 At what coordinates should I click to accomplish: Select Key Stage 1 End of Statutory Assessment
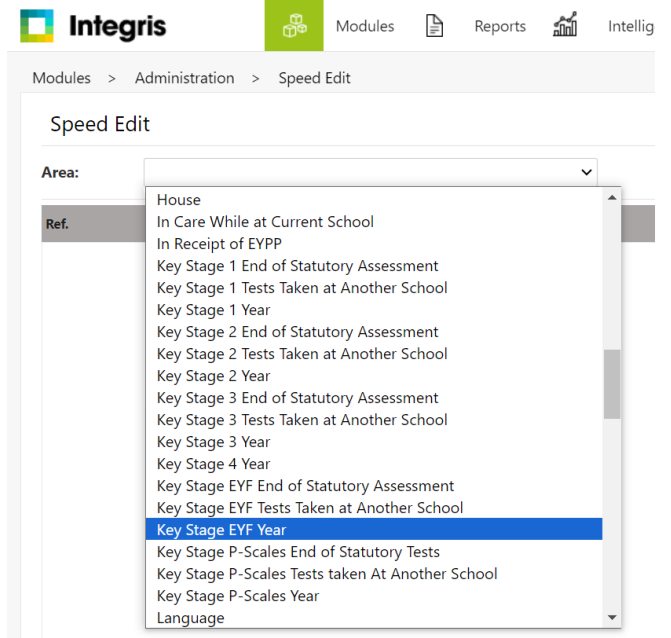click(297, 266)
